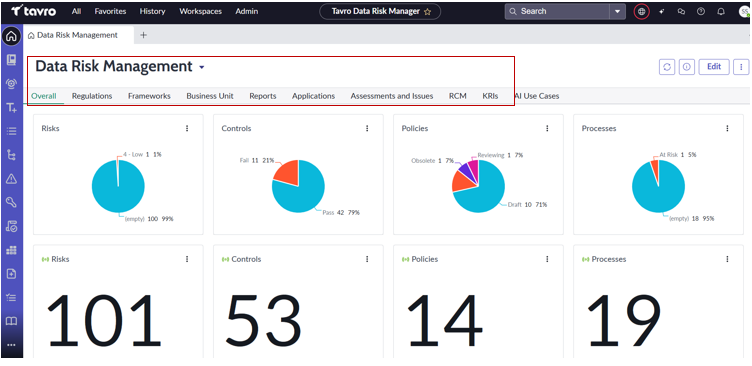Switch to the Applications tab
The image size is (752, 366).
click(x=314, y=96)
